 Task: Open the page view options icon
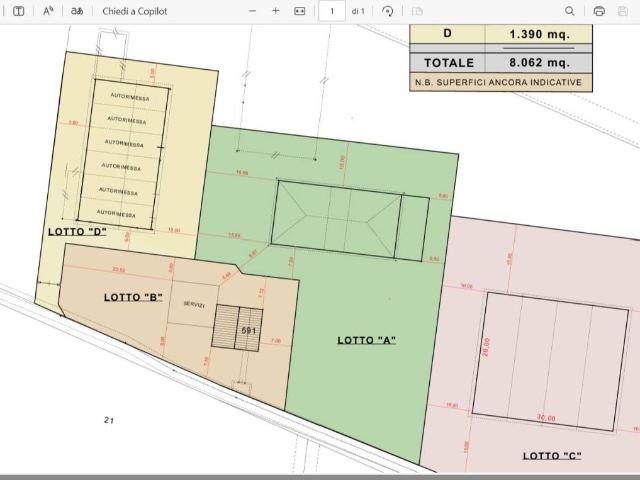417,11
